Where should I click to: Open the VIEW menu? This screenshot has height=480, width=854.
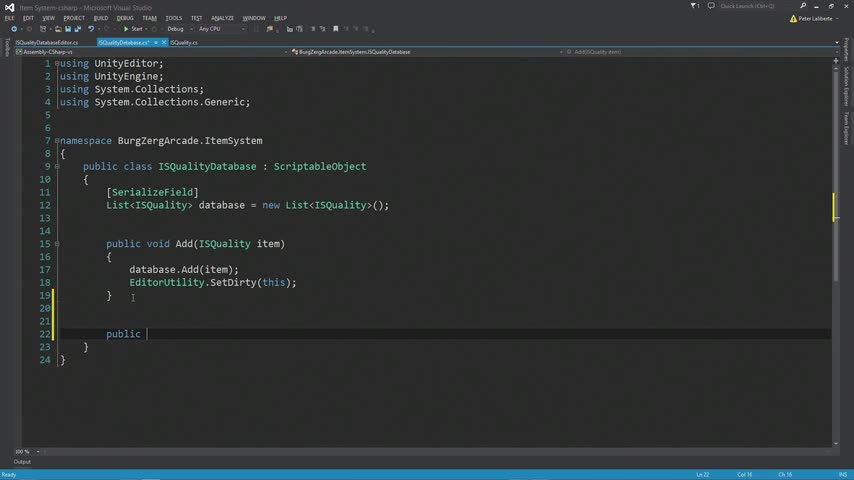48,18
